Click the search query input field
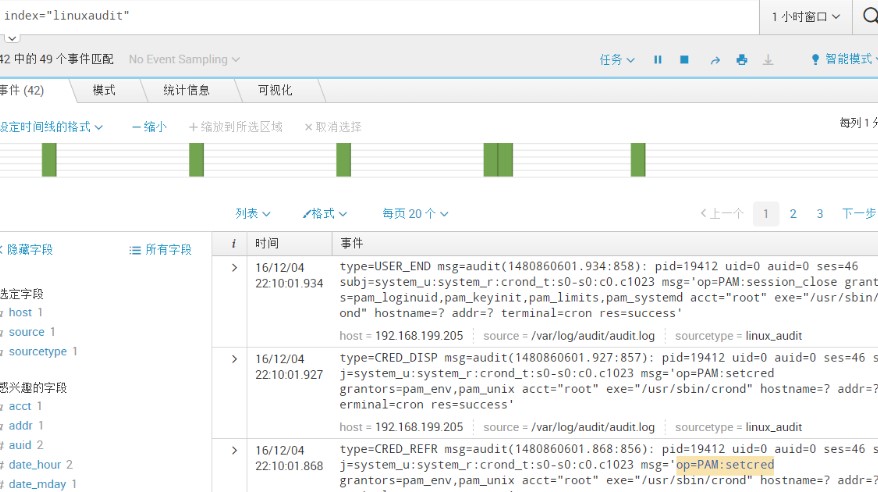The image size is (878, 492). click(x=380, y=16)
